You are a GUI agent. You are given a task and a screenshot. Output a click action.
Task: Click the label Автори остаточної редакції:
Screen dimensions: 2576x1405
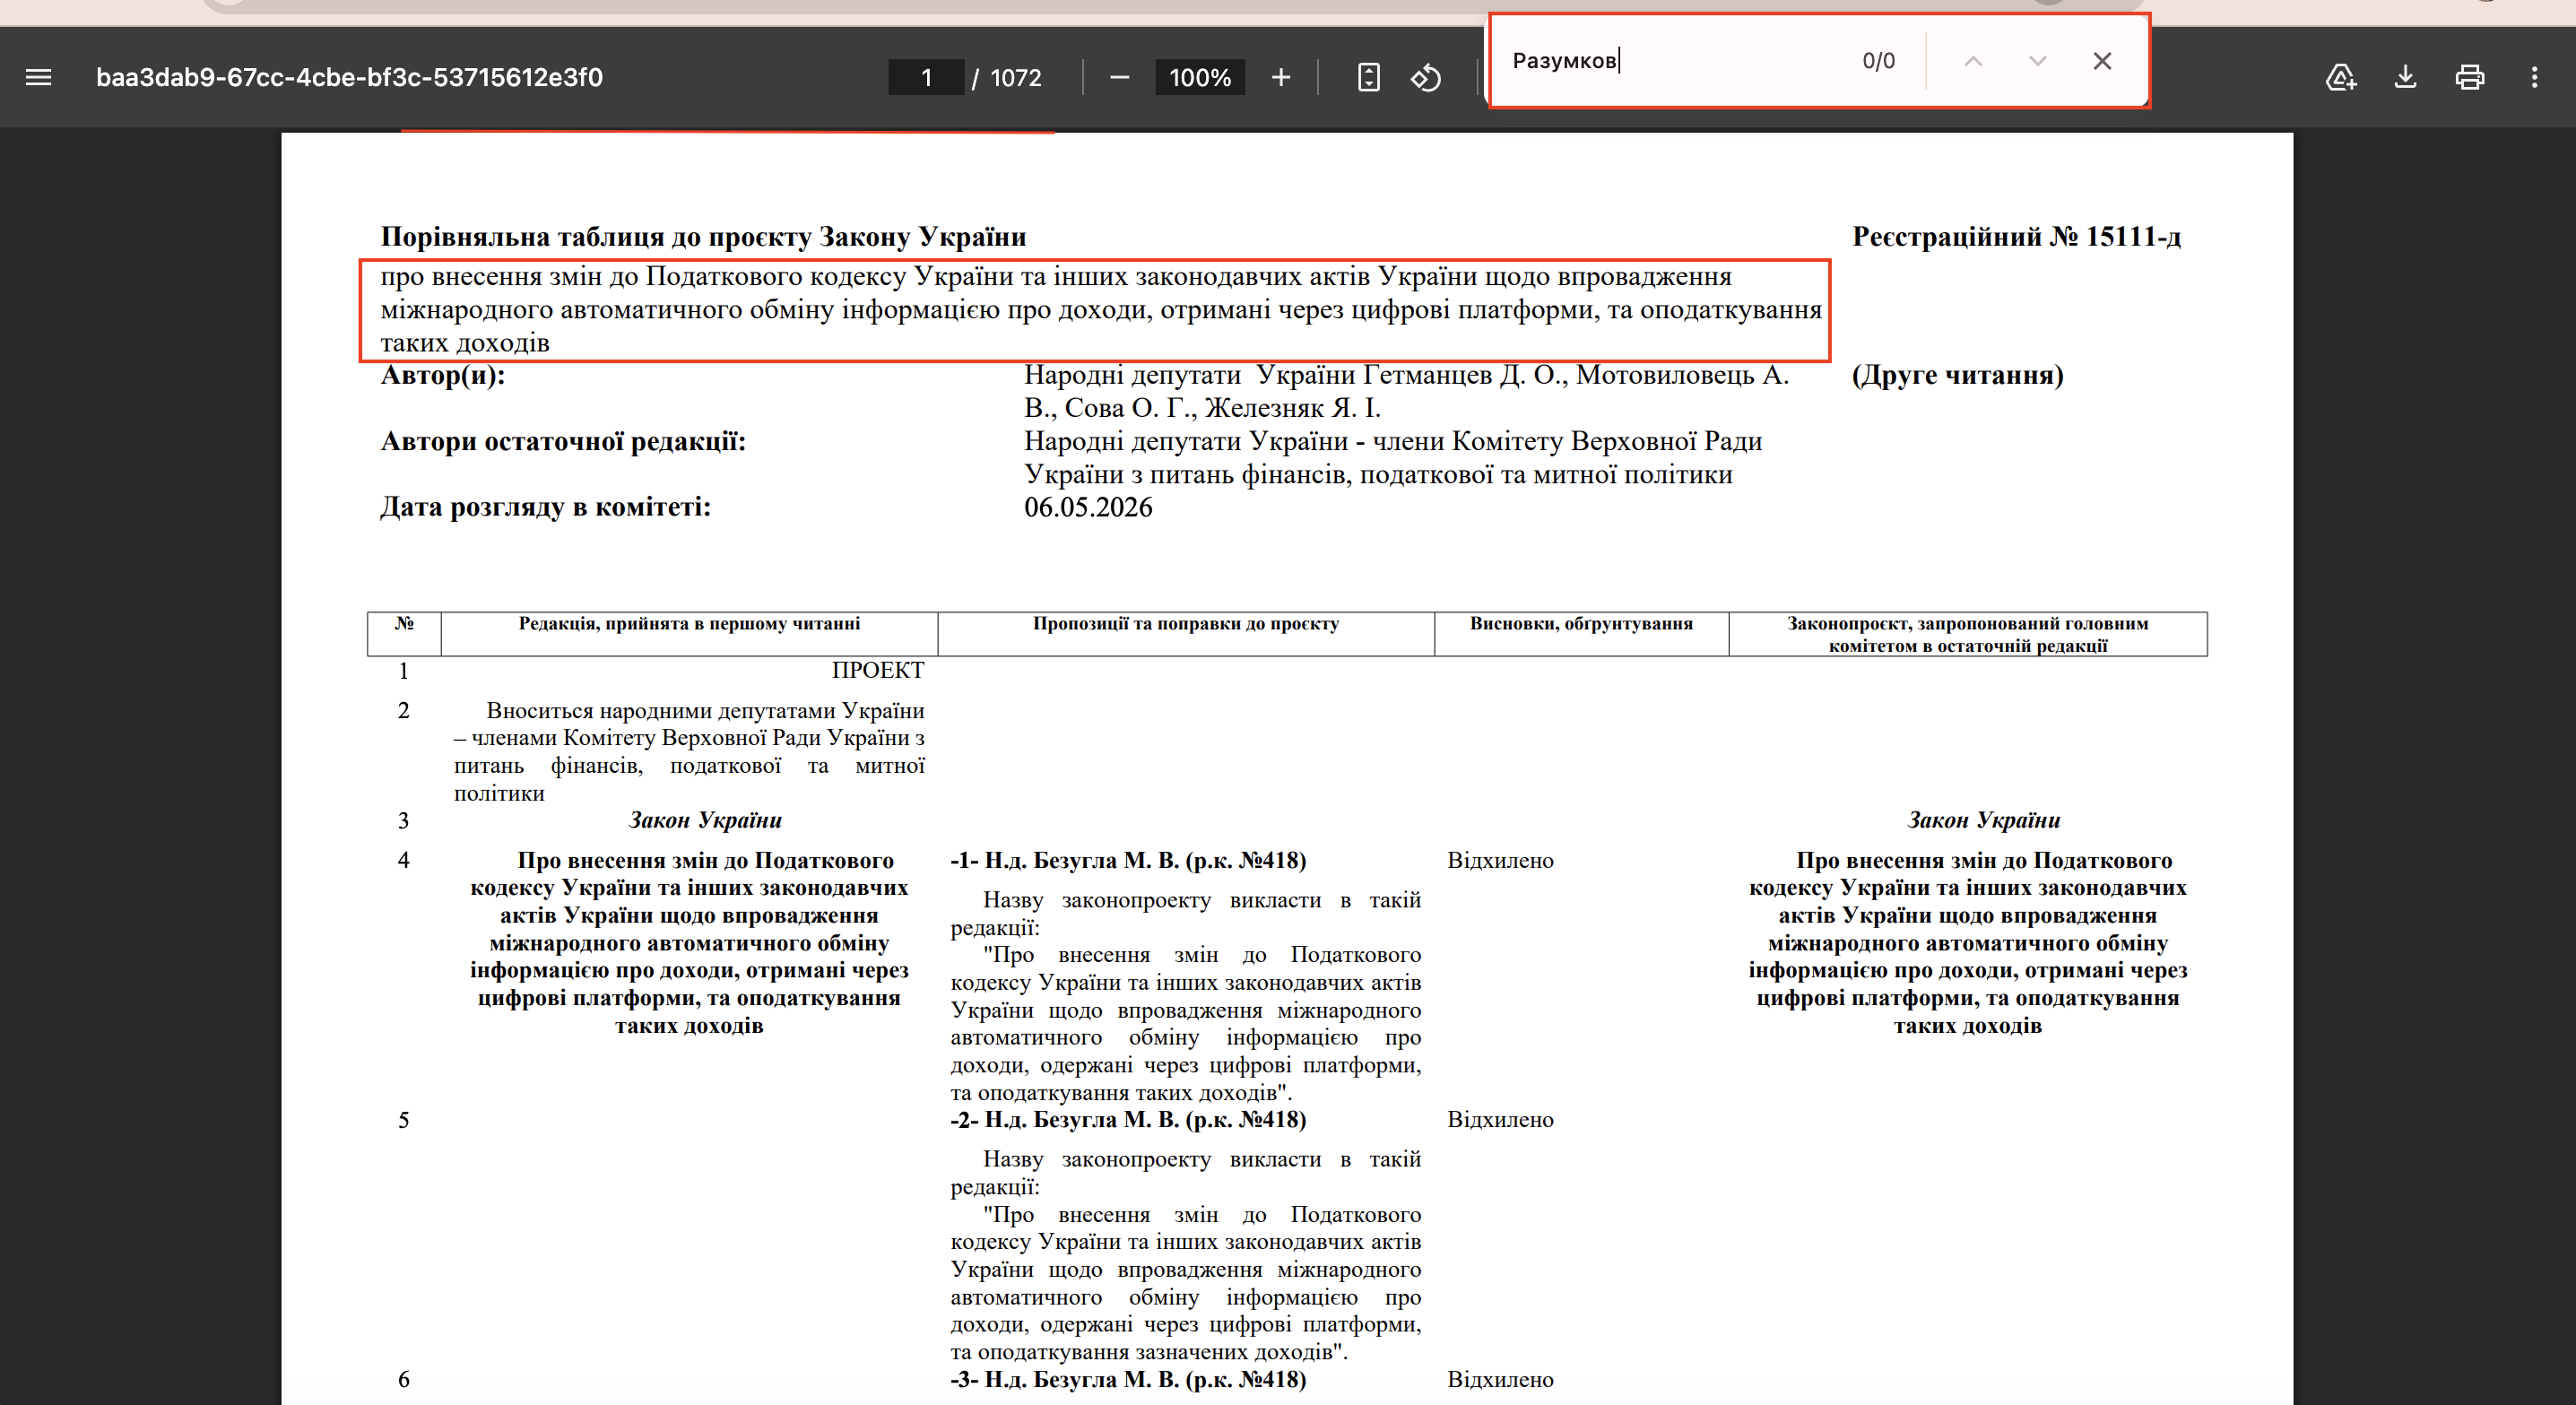point(563,441)
